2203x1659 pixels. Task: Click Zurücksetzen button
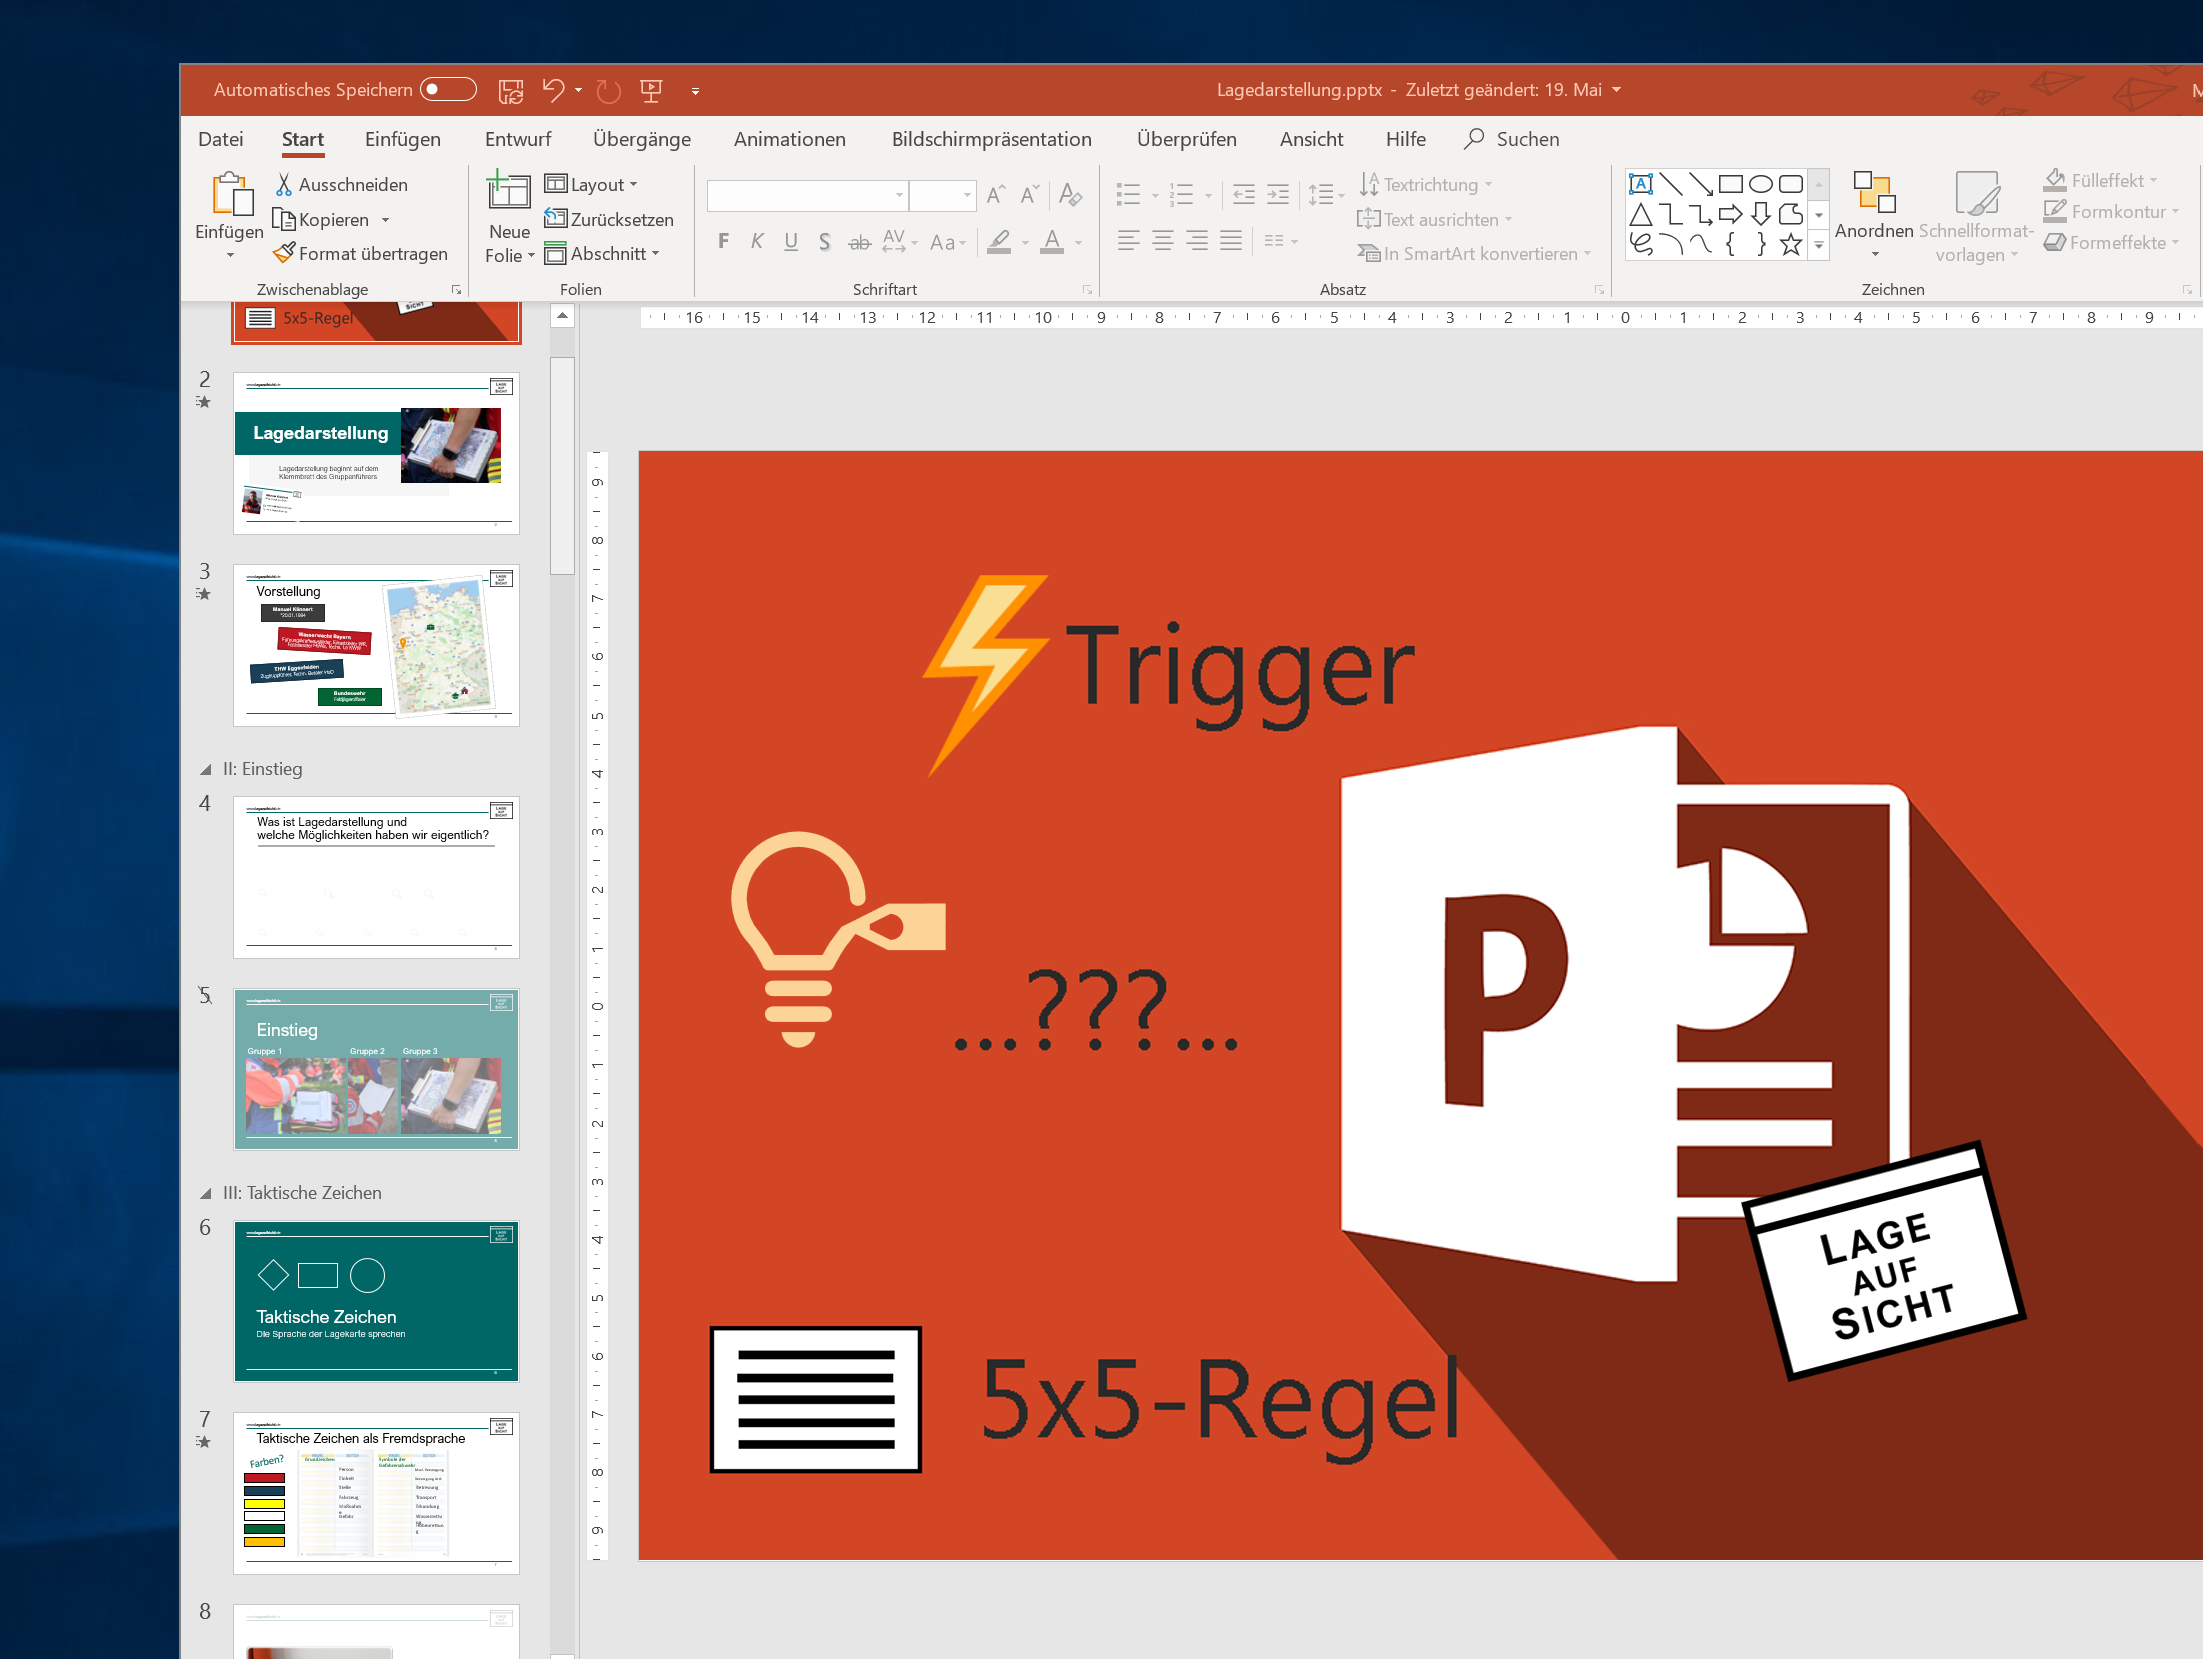pyautogui.click(x=609, y=219)
